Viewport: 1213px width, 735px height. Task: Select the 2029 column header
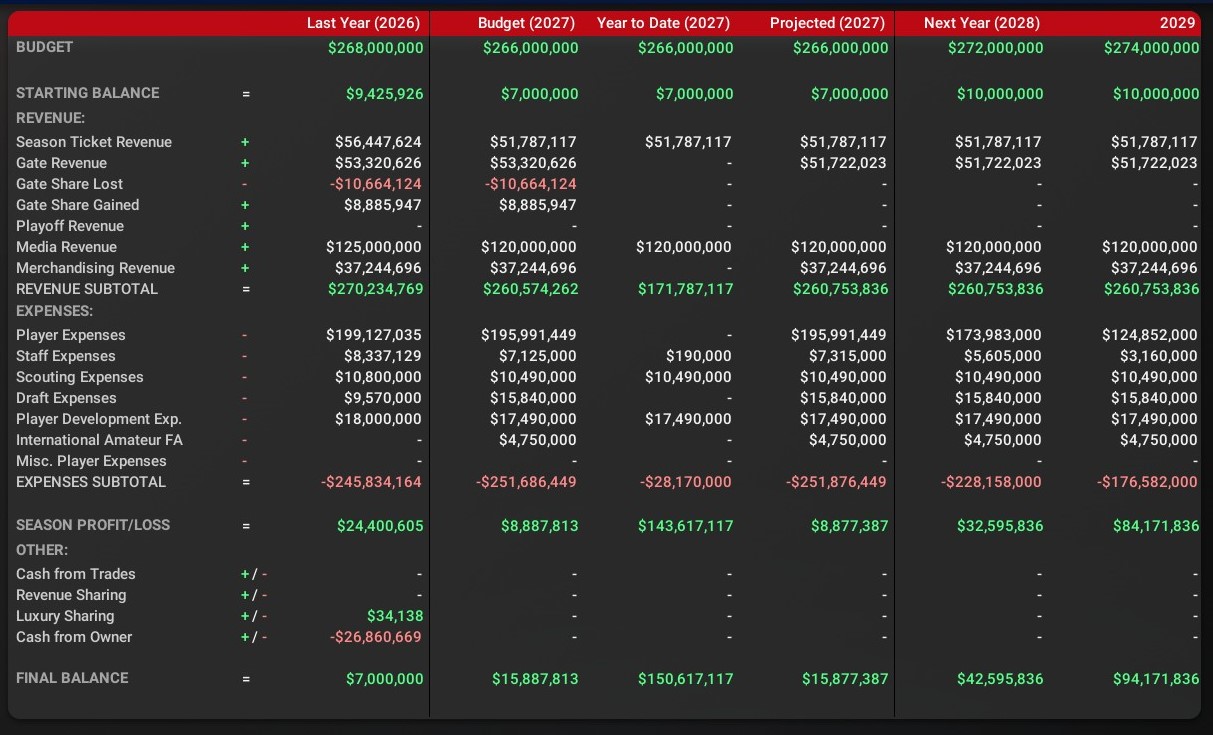(x=1177, y=22)
